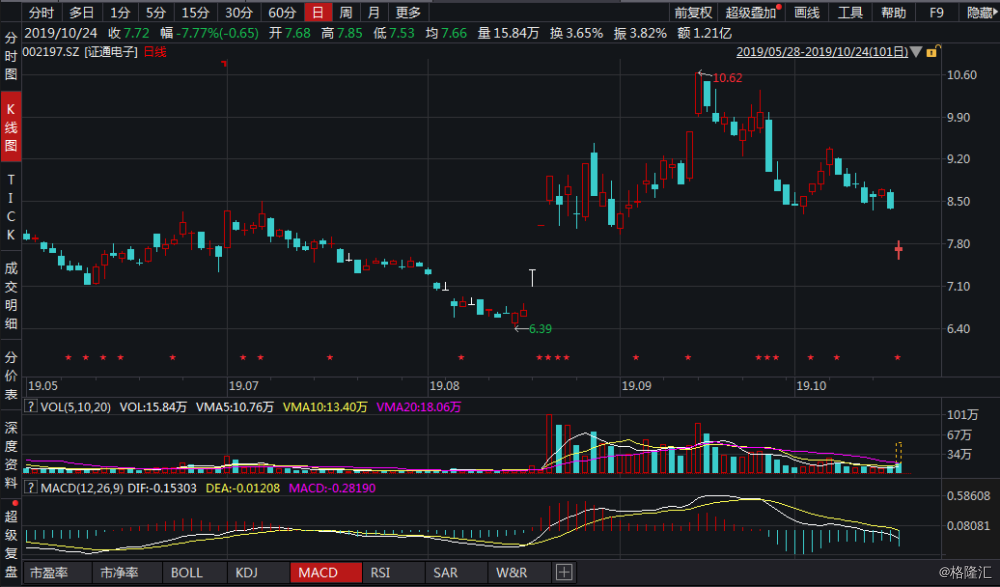Screen dimensions: 1000x587
Task: Open 深度资料 in the left sidebar
Action: pos(11,455)
